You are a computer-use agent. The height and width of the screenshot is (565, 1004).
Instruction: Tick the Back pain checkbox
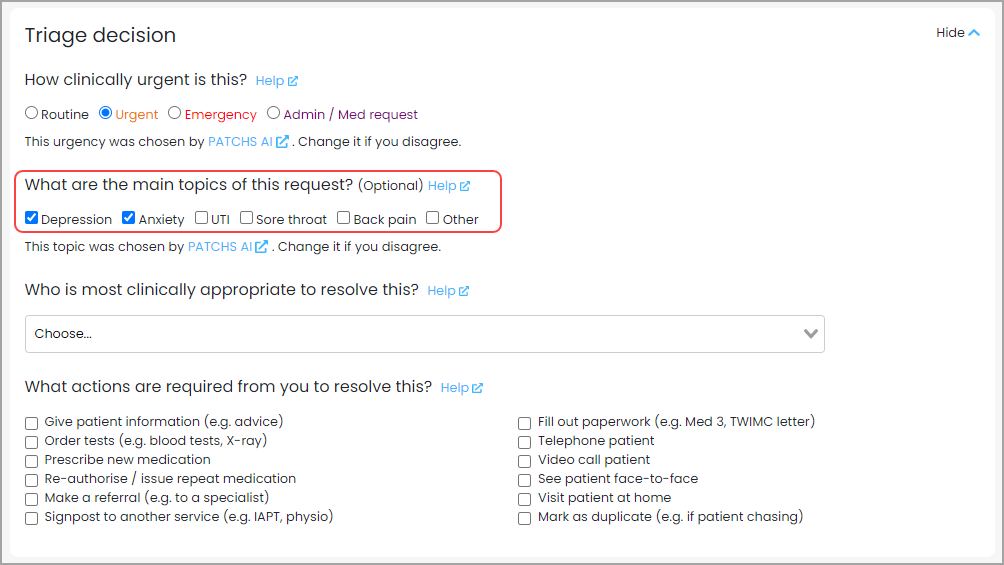click(344, 218)
